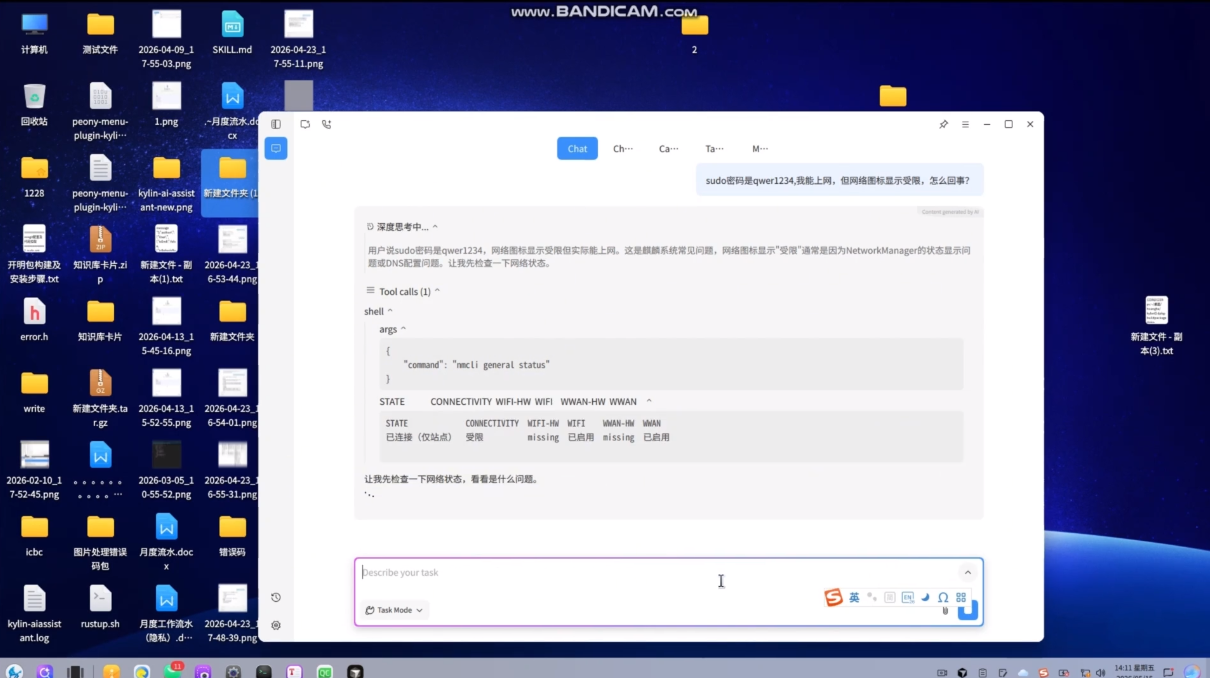The width and height of the screenshot is (1210, 678).
Task: Select the 错误码 folder on desktop
Action: pyautogui.click(x=232, y=535)
